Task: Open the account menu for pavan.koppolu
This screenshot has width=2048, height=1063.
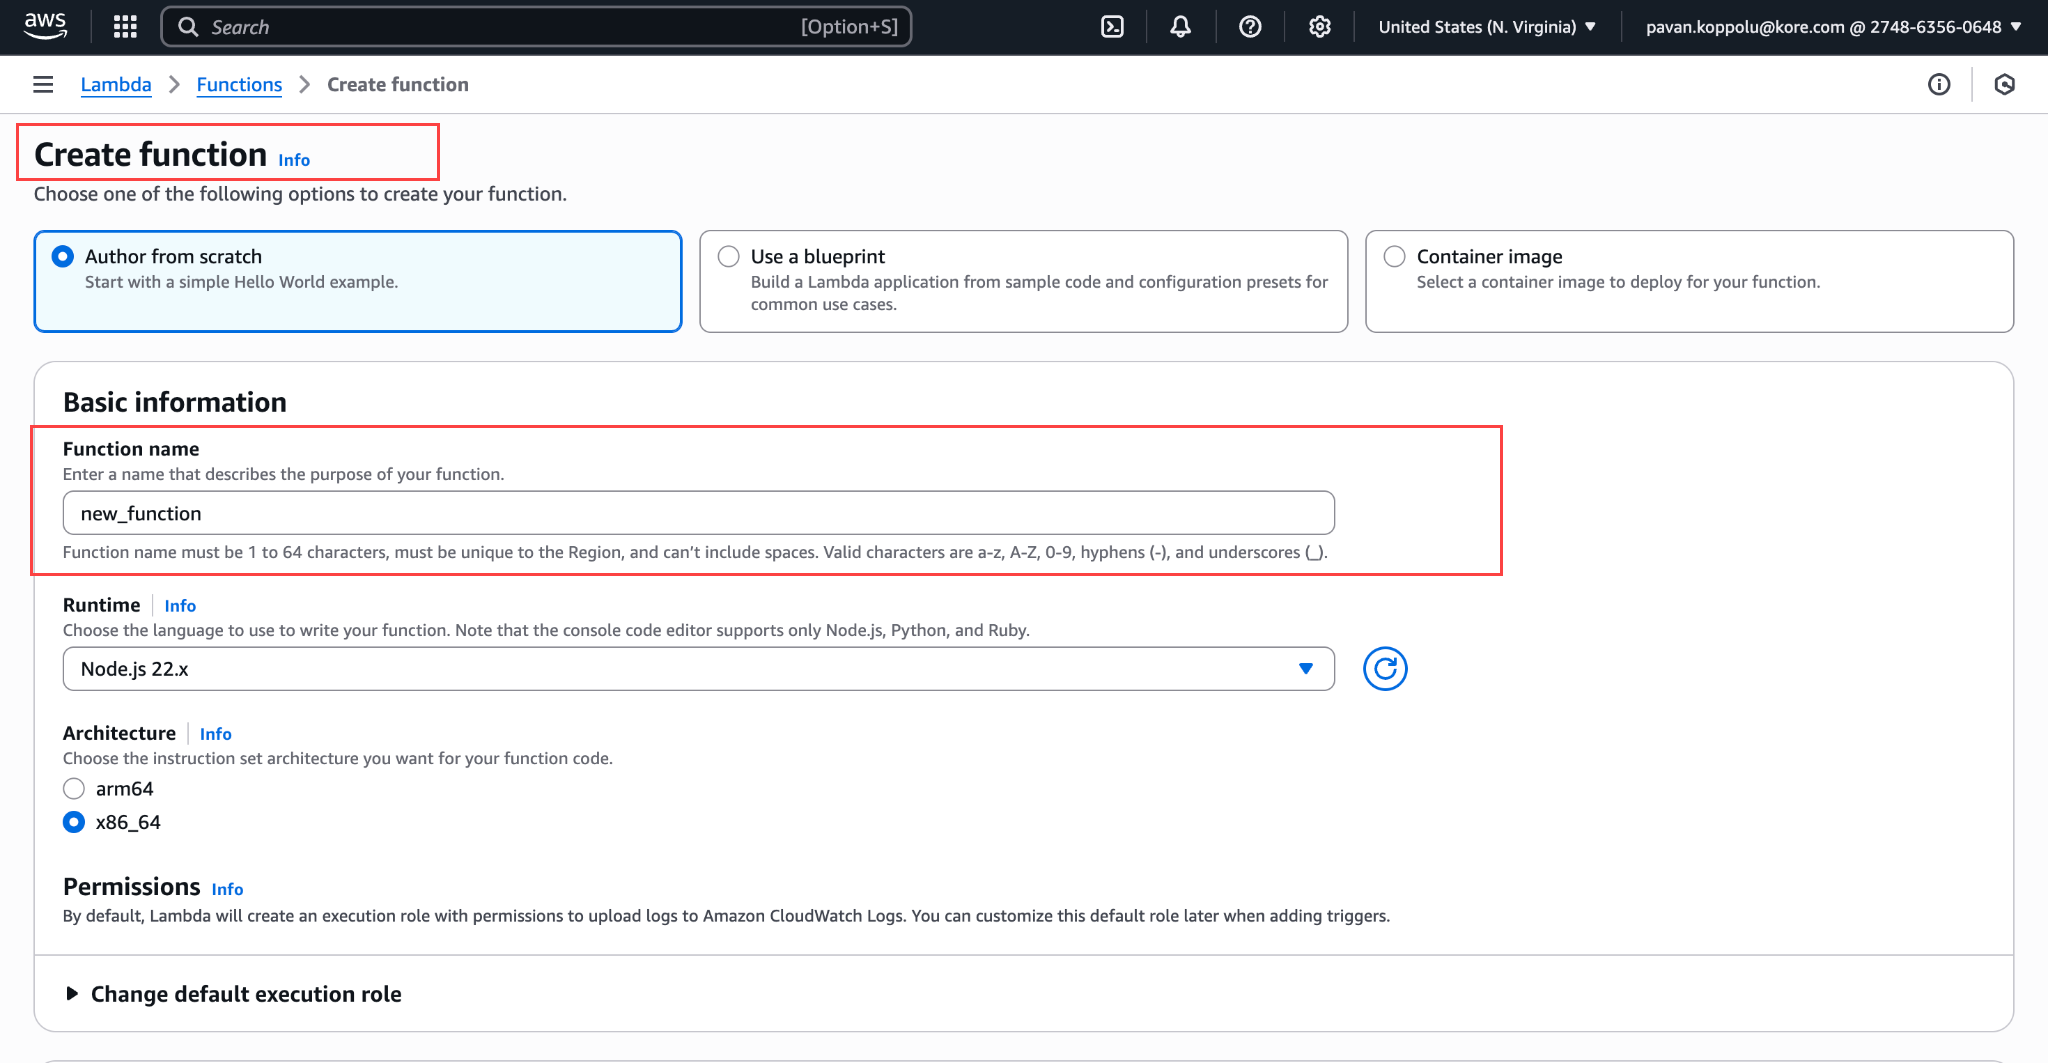Action: click(1833, 27)
